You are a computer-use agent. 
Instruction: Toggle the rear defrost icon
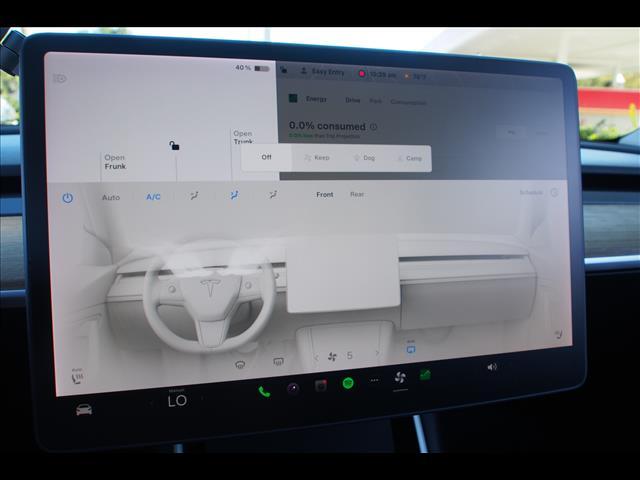(278, 361)
